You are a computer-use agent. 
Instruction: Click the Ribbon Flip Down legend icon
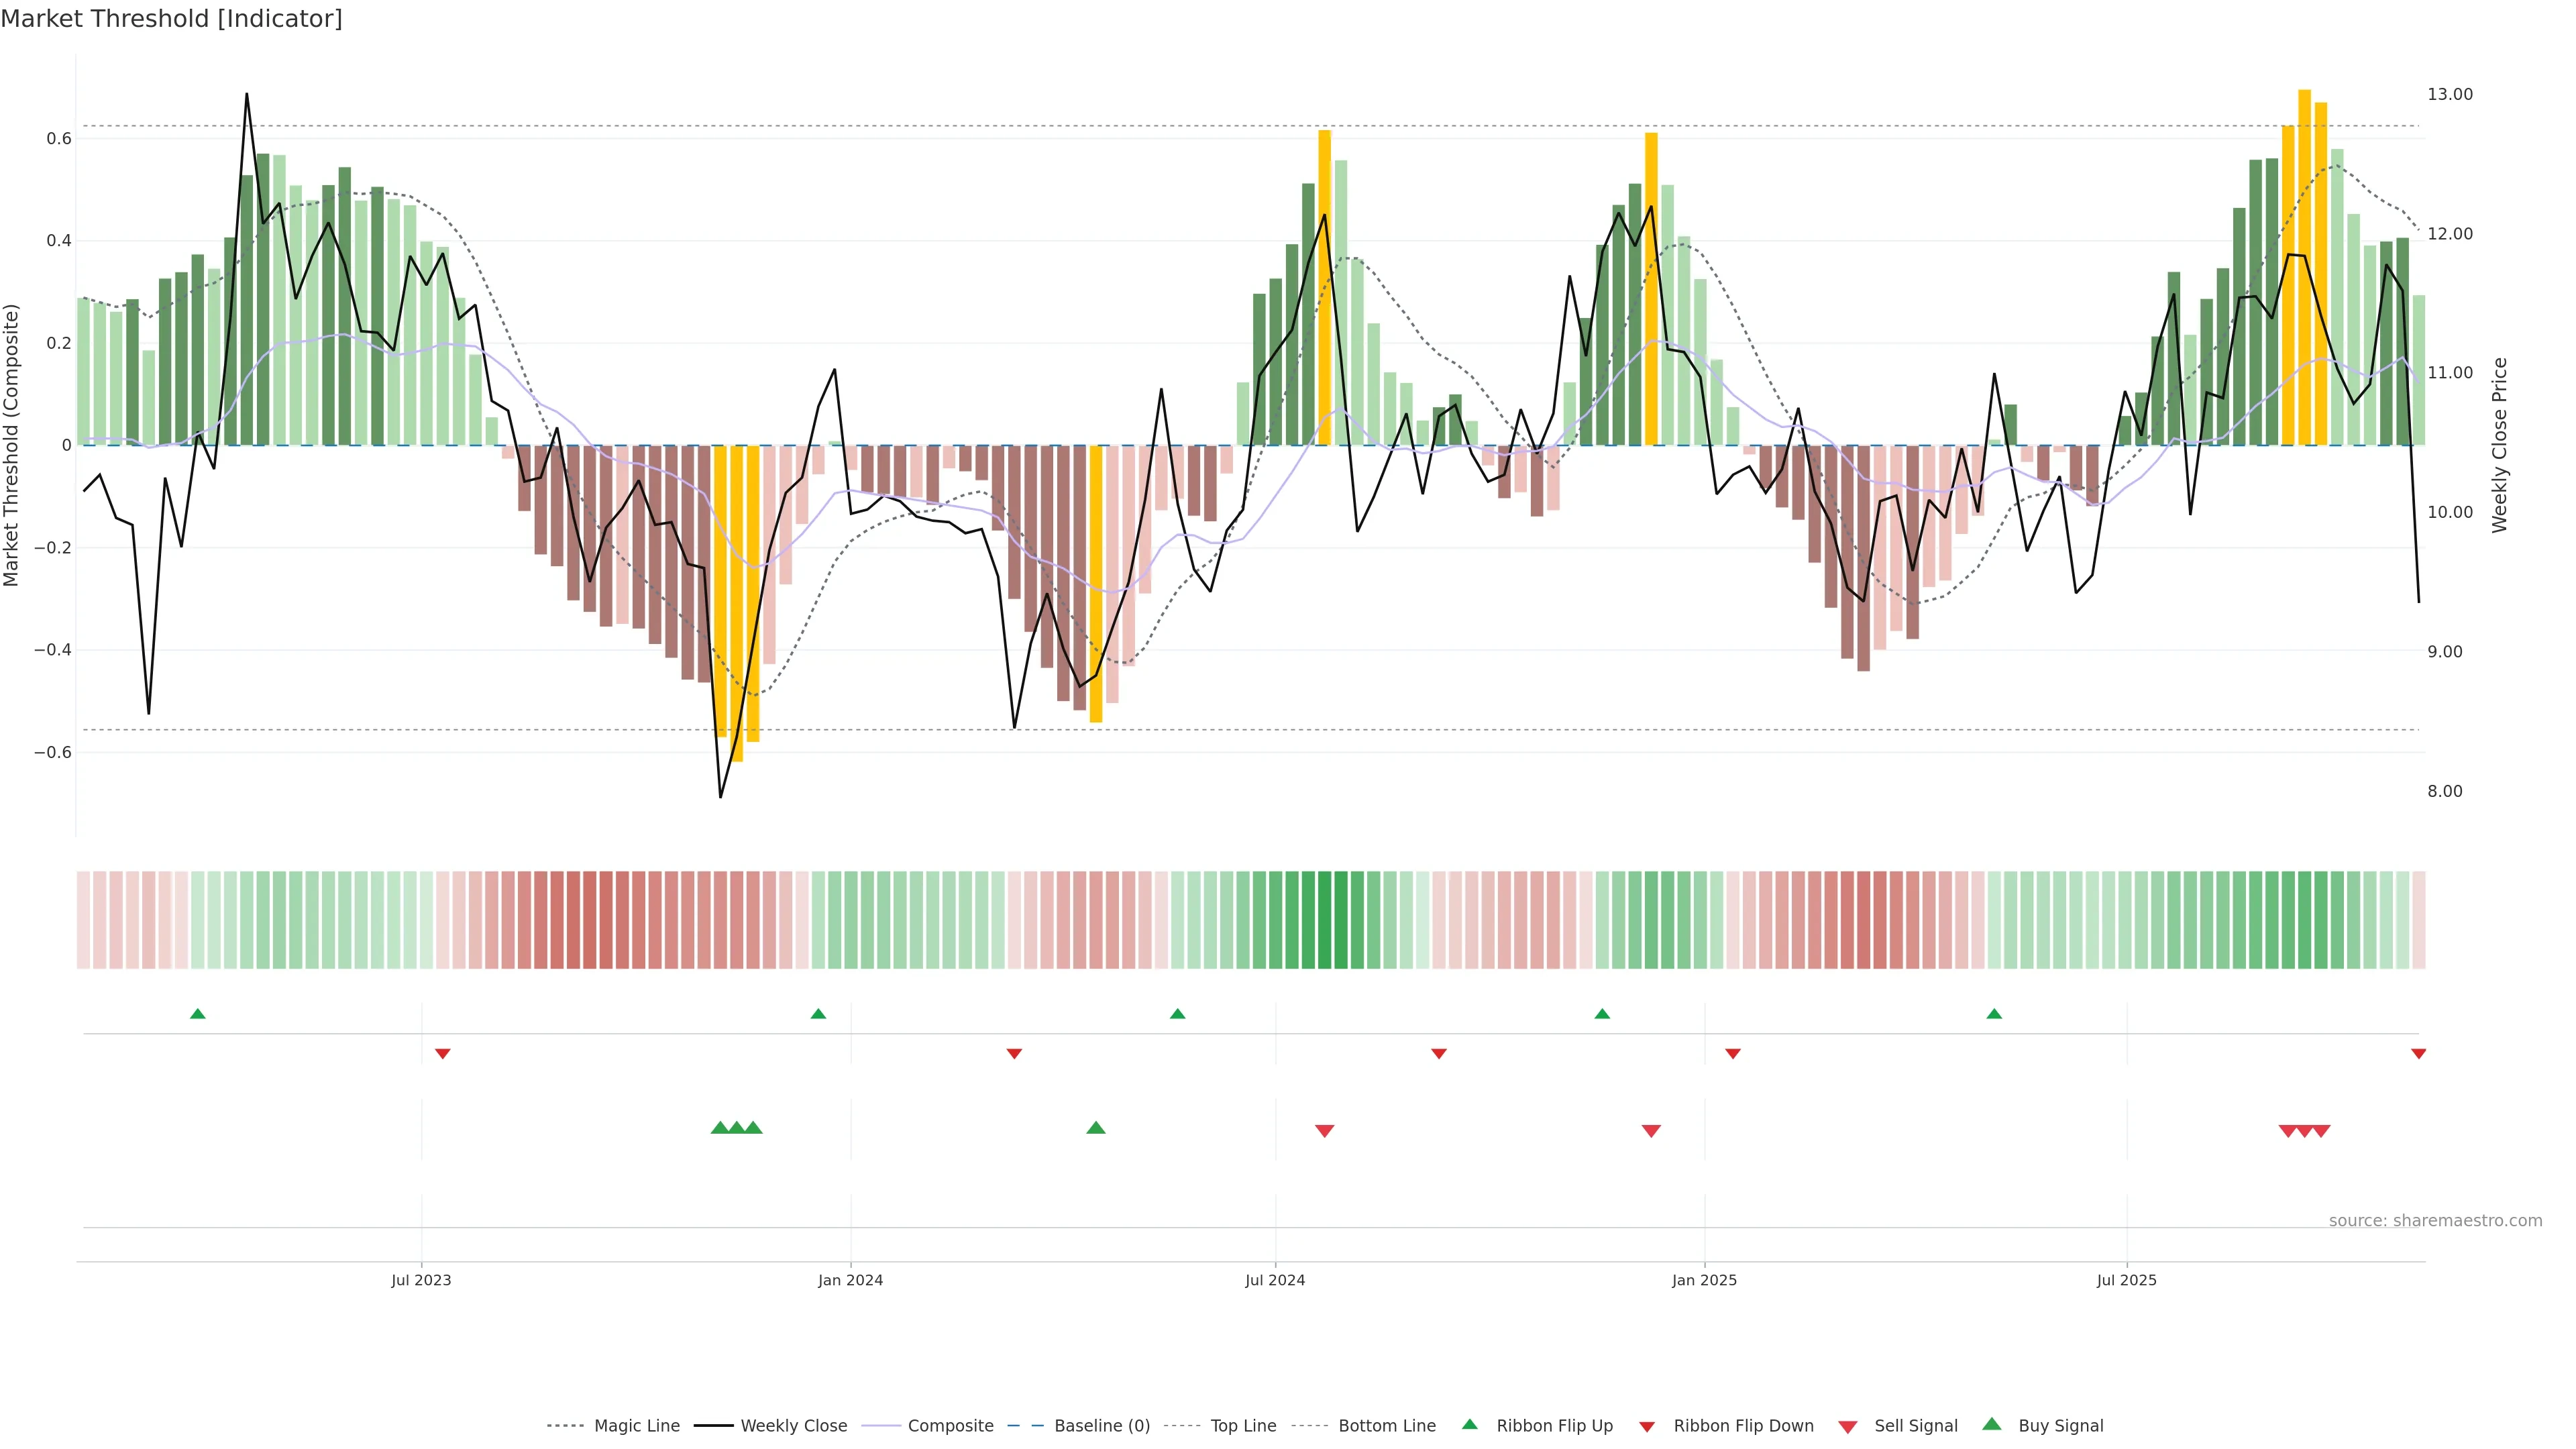1647,1427
